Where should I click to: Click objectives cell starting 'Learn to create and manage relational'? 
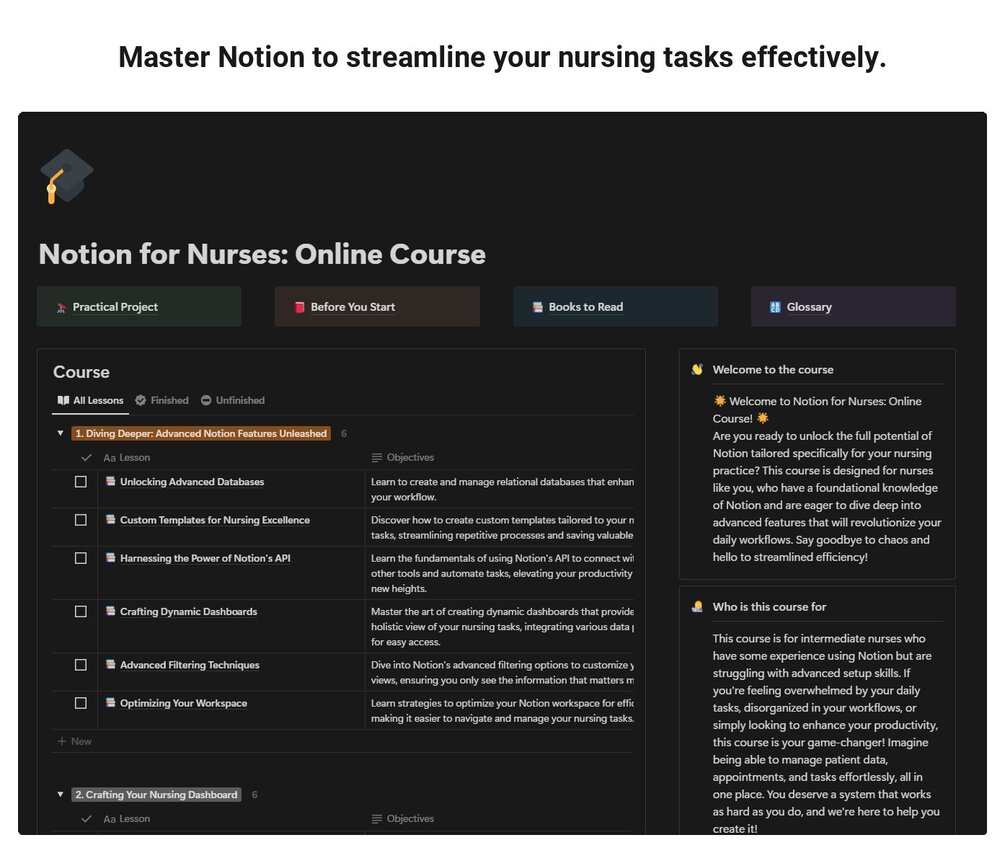[500, 489]
